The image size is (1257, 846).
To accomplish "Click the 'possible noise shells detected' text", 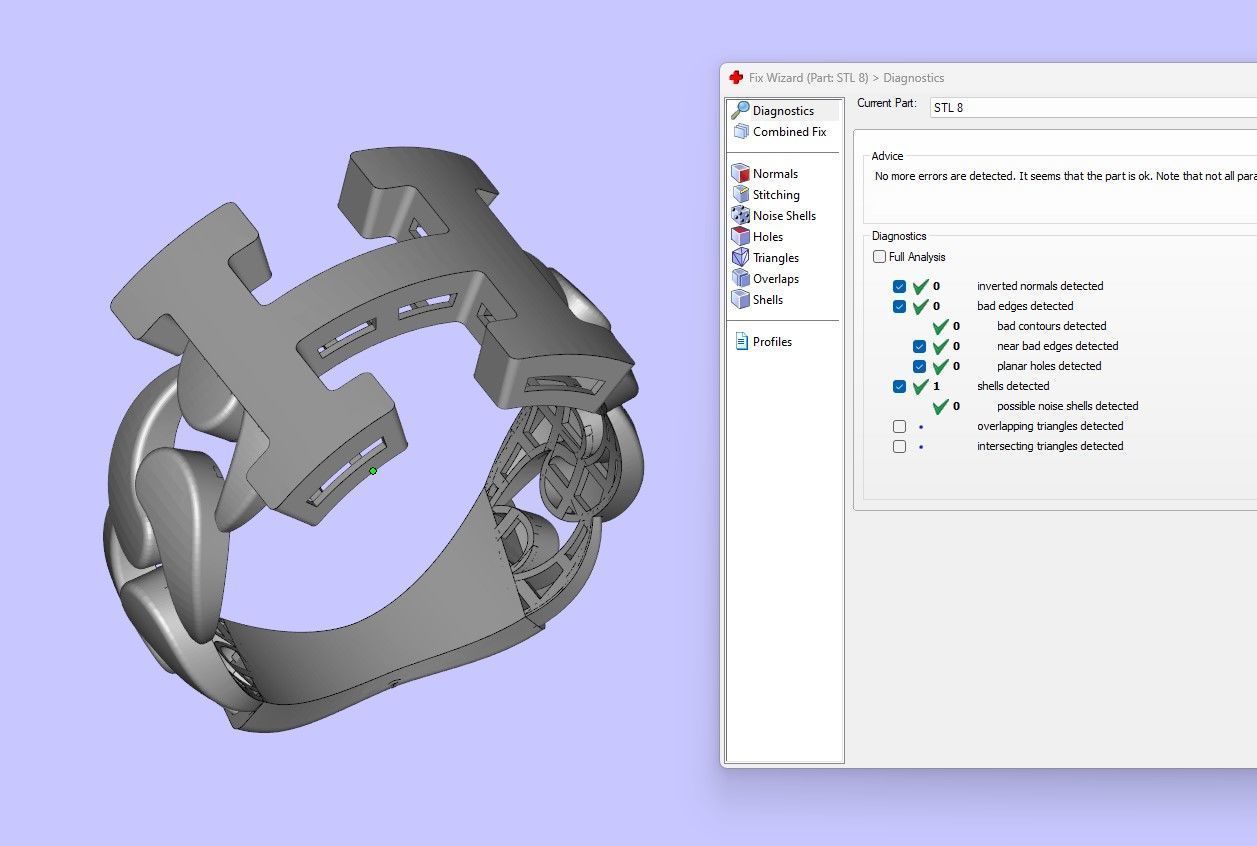I will pyautogui.click(x=1067, y=406).
